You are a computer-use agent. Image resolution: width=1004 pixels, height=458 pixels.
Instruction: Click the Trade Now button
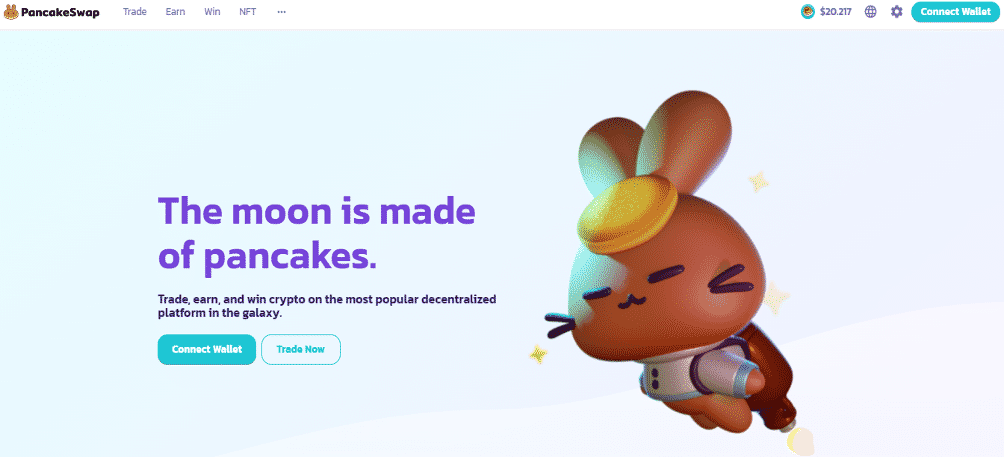pos(300,349)
